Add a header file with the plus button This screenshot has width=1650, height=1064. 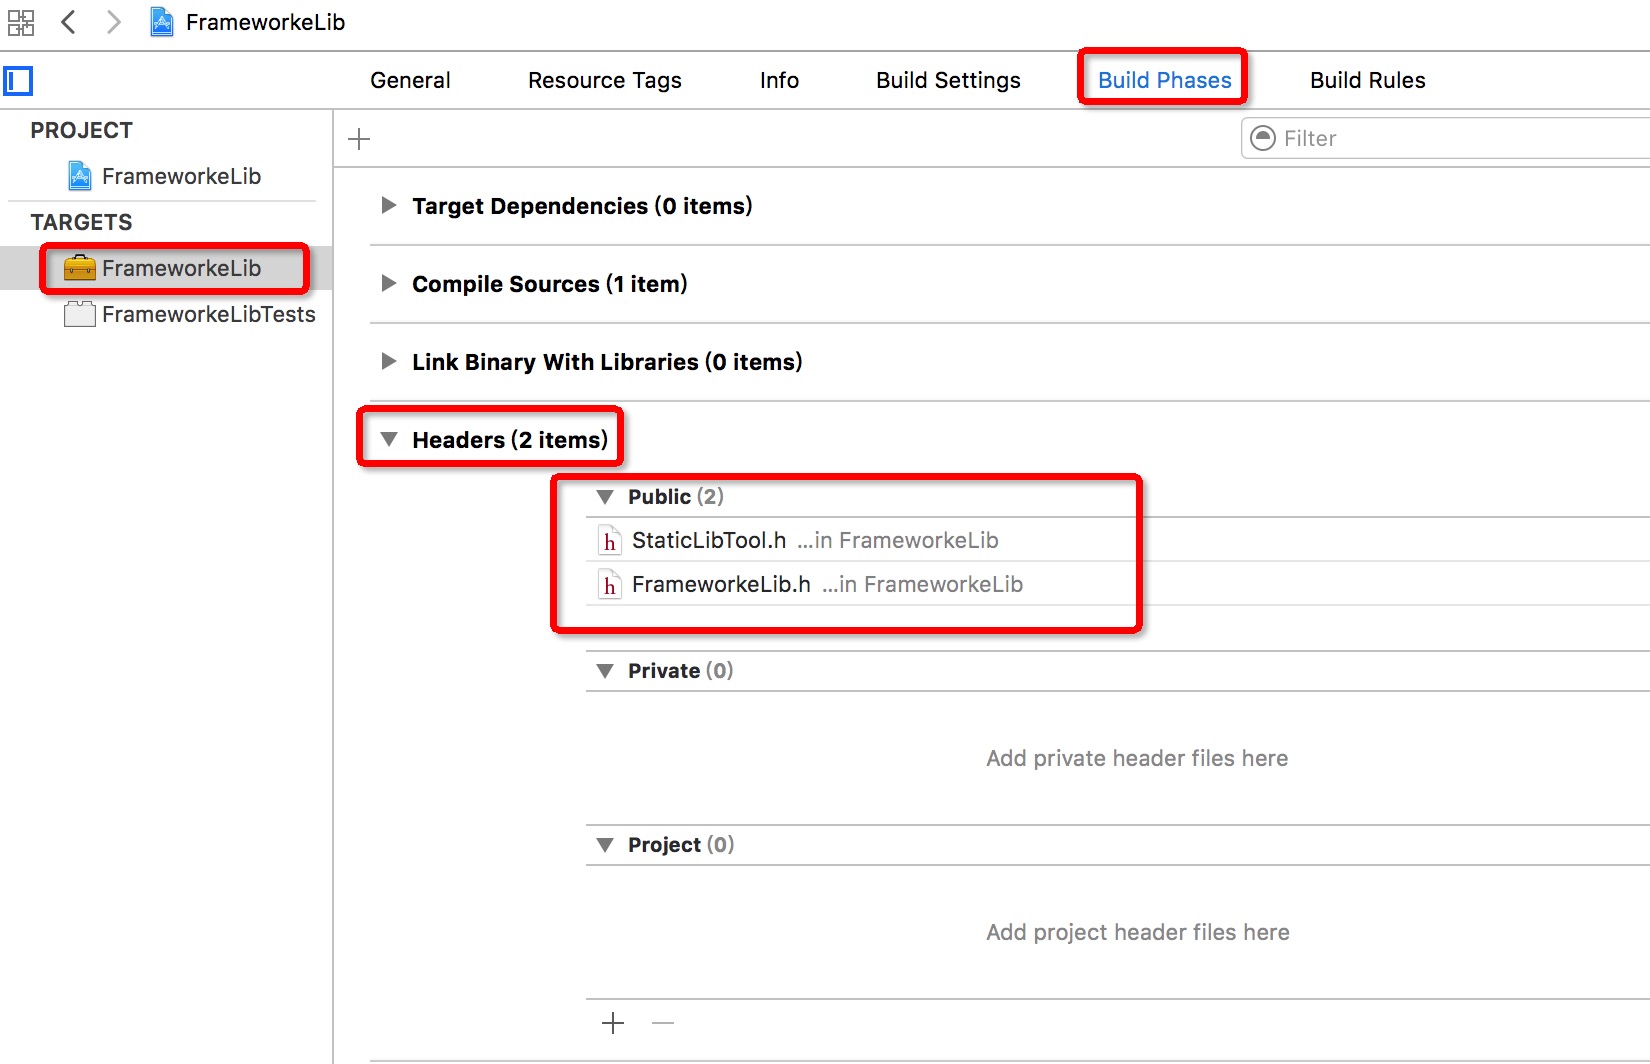(613, 1023)
